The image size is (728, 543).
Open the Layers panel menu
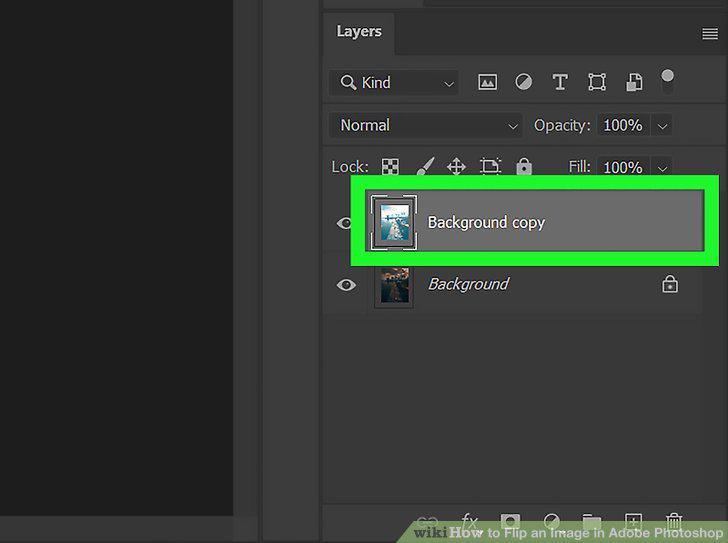pos(709,33)
